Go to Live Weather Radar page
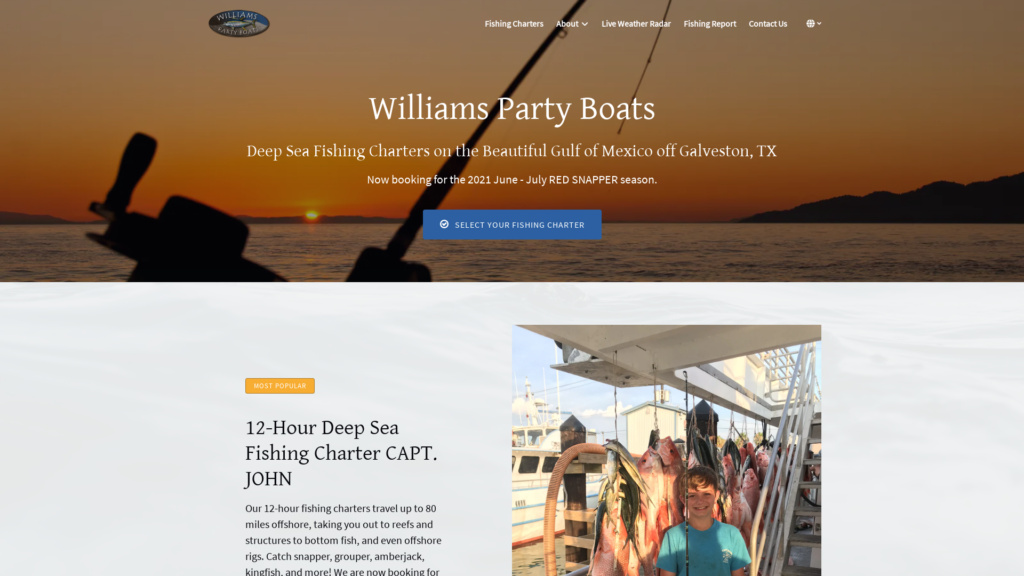1024x576 pixels. [x=635, y=24]
